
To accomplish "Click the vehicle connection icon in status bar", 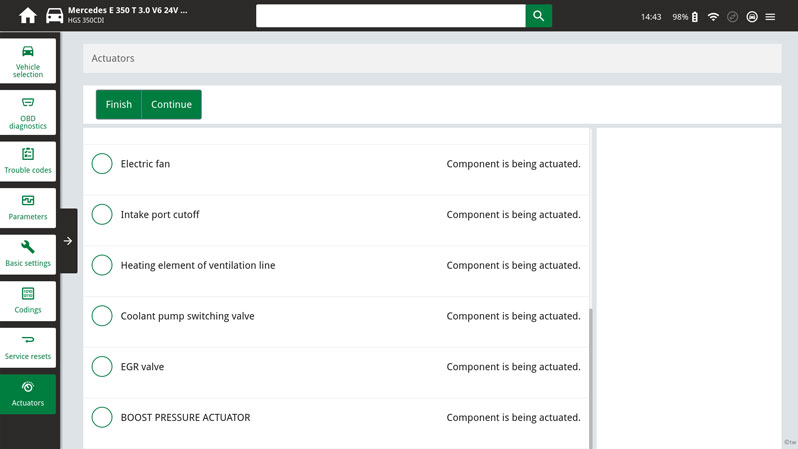I will pyautogui.click(x=751, y=17).
